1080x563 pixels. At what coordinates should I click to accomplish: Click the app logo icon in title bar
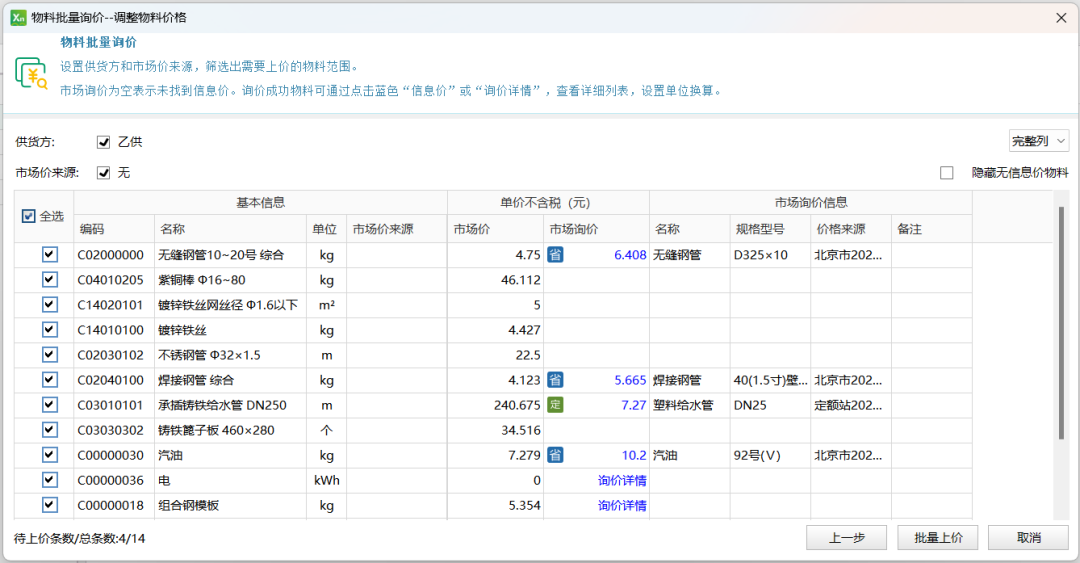[x=17, y=17]
